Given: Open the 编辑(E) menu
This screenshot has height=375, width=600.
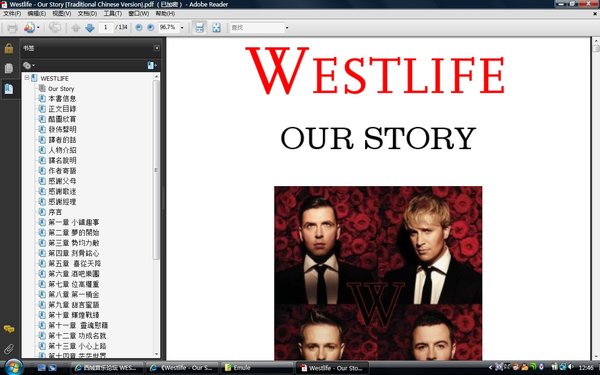Looking at the screenshot, I should [37, 13].
